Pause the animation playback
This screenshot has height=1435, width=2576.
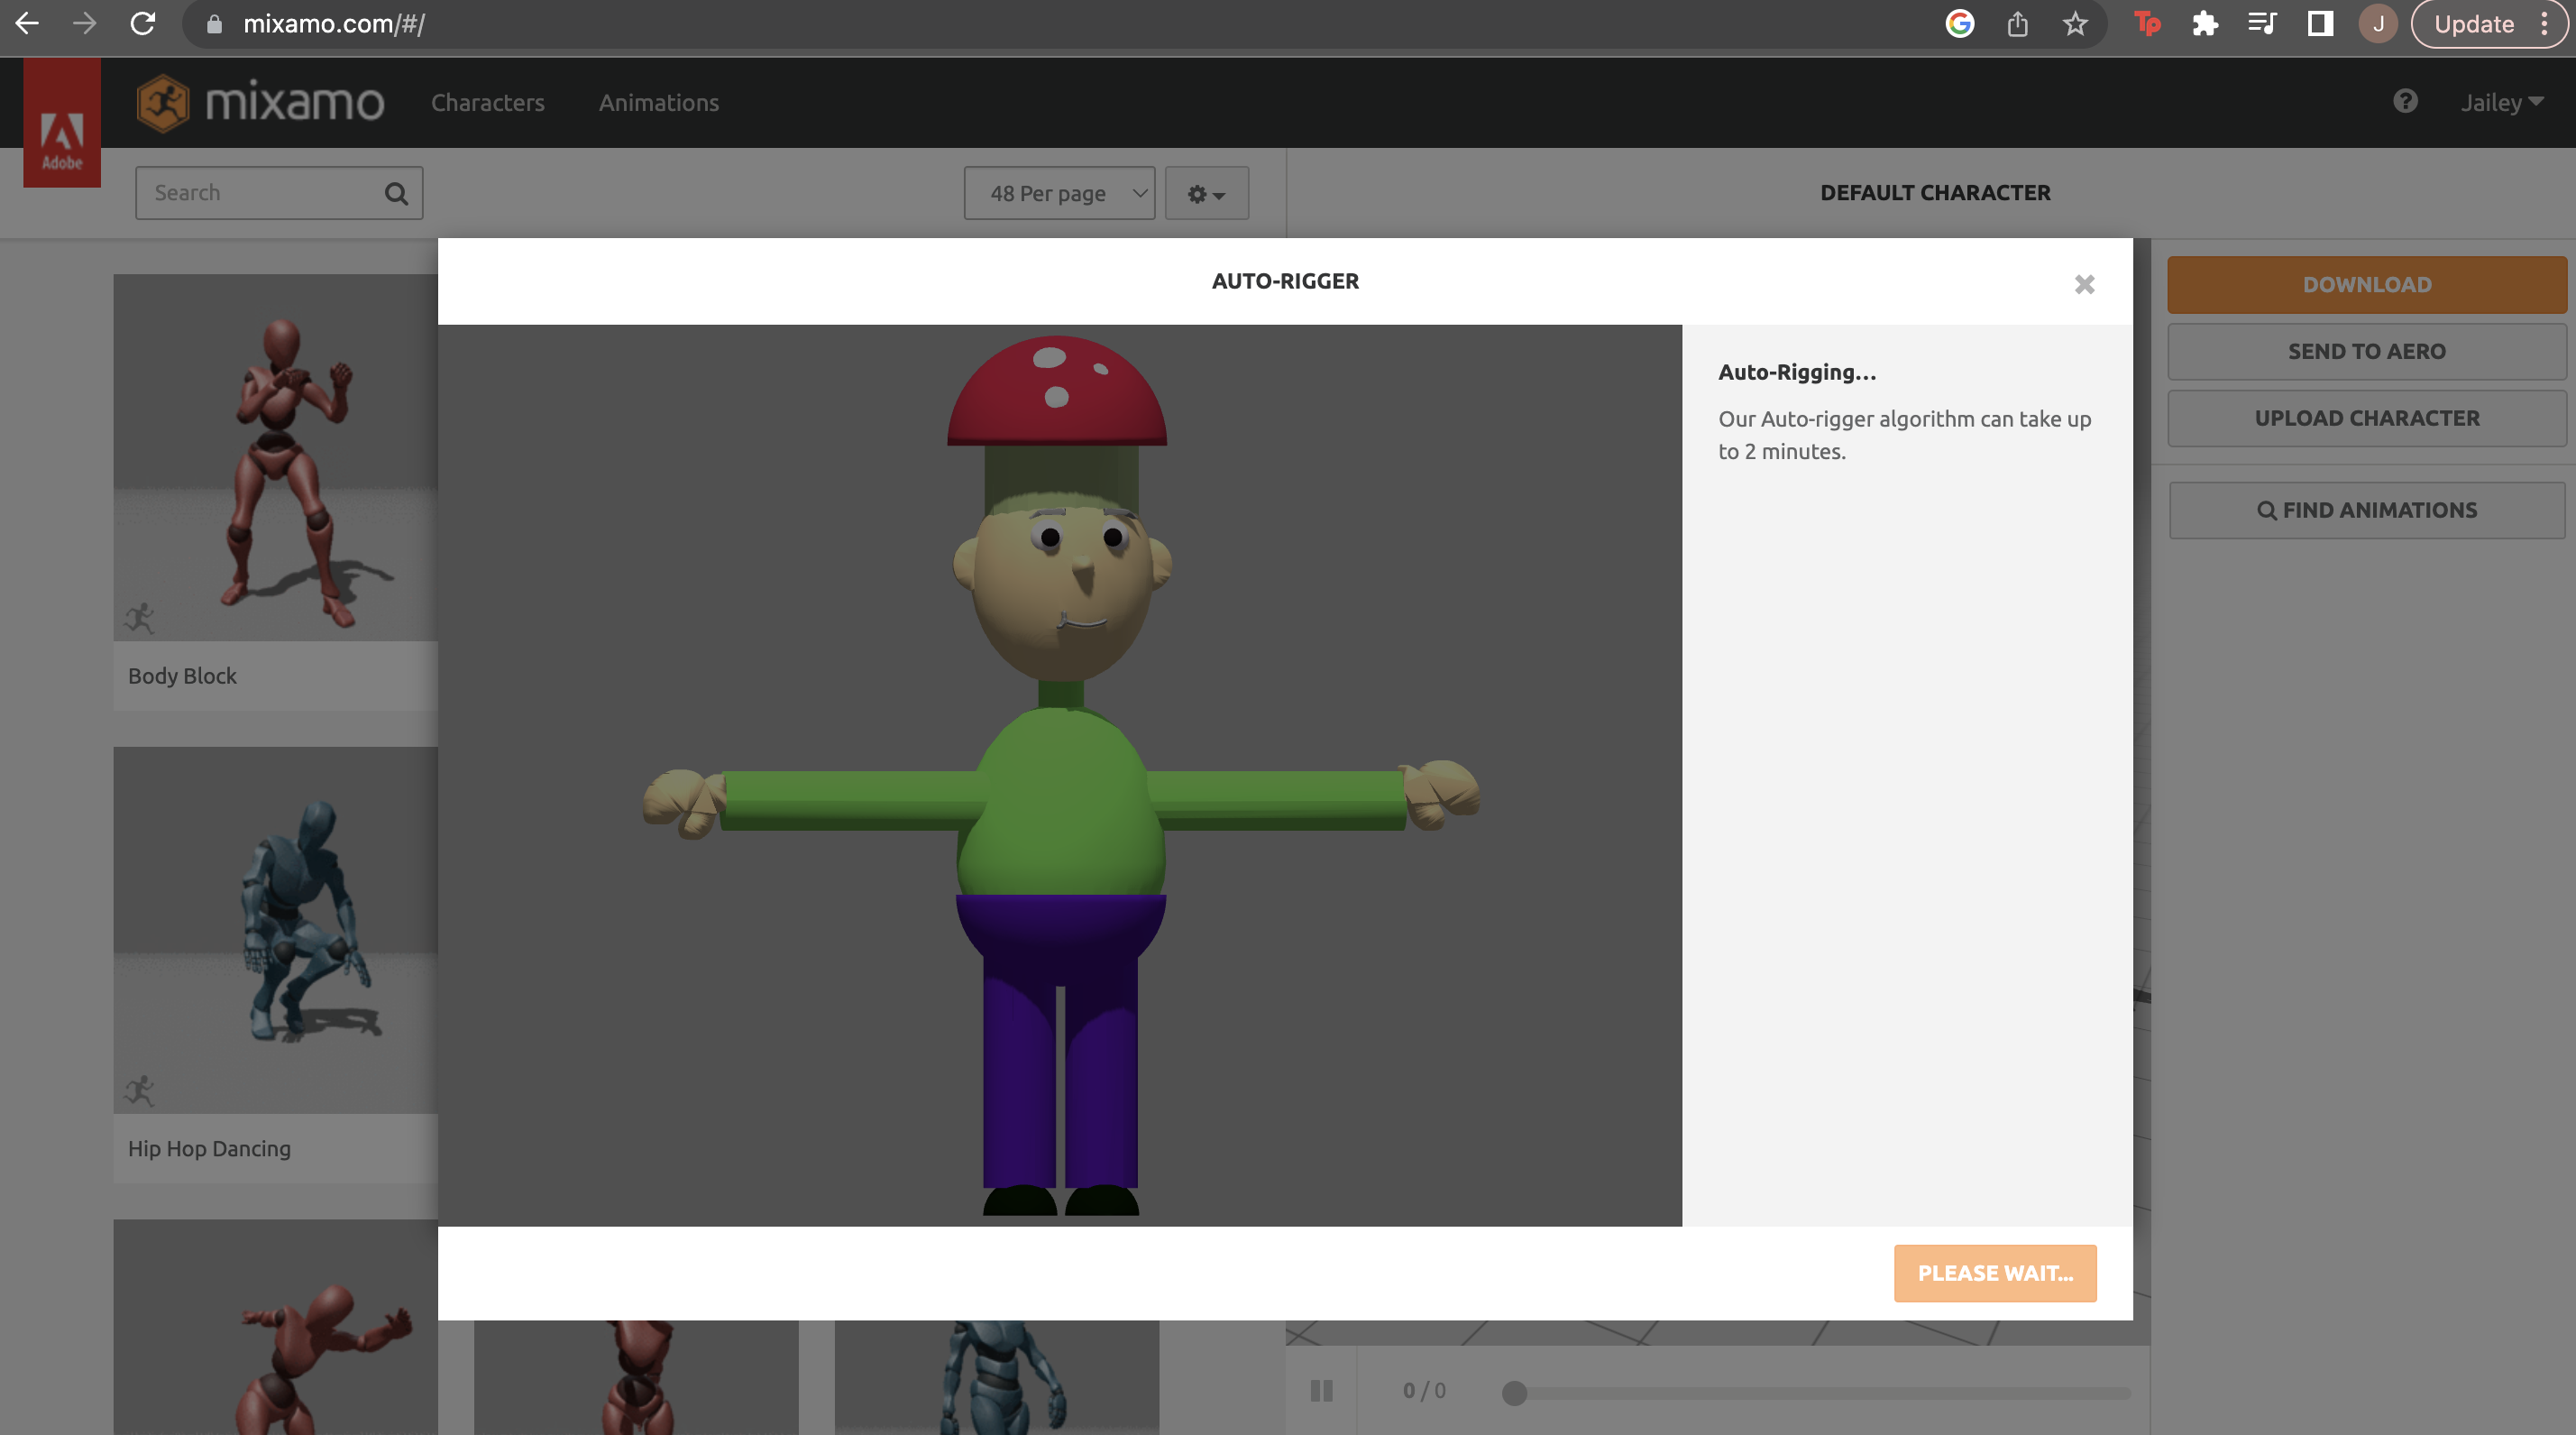click(x=1321, y=1391)
